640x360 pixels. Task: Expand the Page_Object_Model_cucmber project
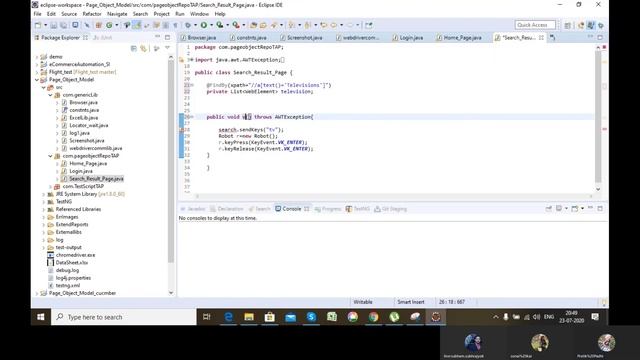pos(37,293)
